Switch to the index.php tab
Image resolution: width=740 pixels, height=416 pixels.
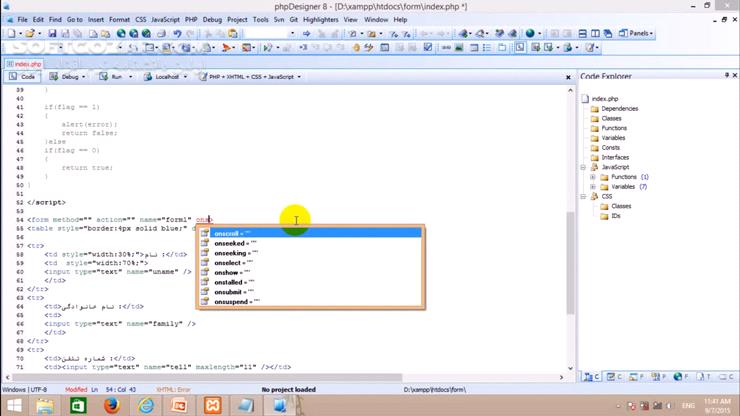(24, 64)
